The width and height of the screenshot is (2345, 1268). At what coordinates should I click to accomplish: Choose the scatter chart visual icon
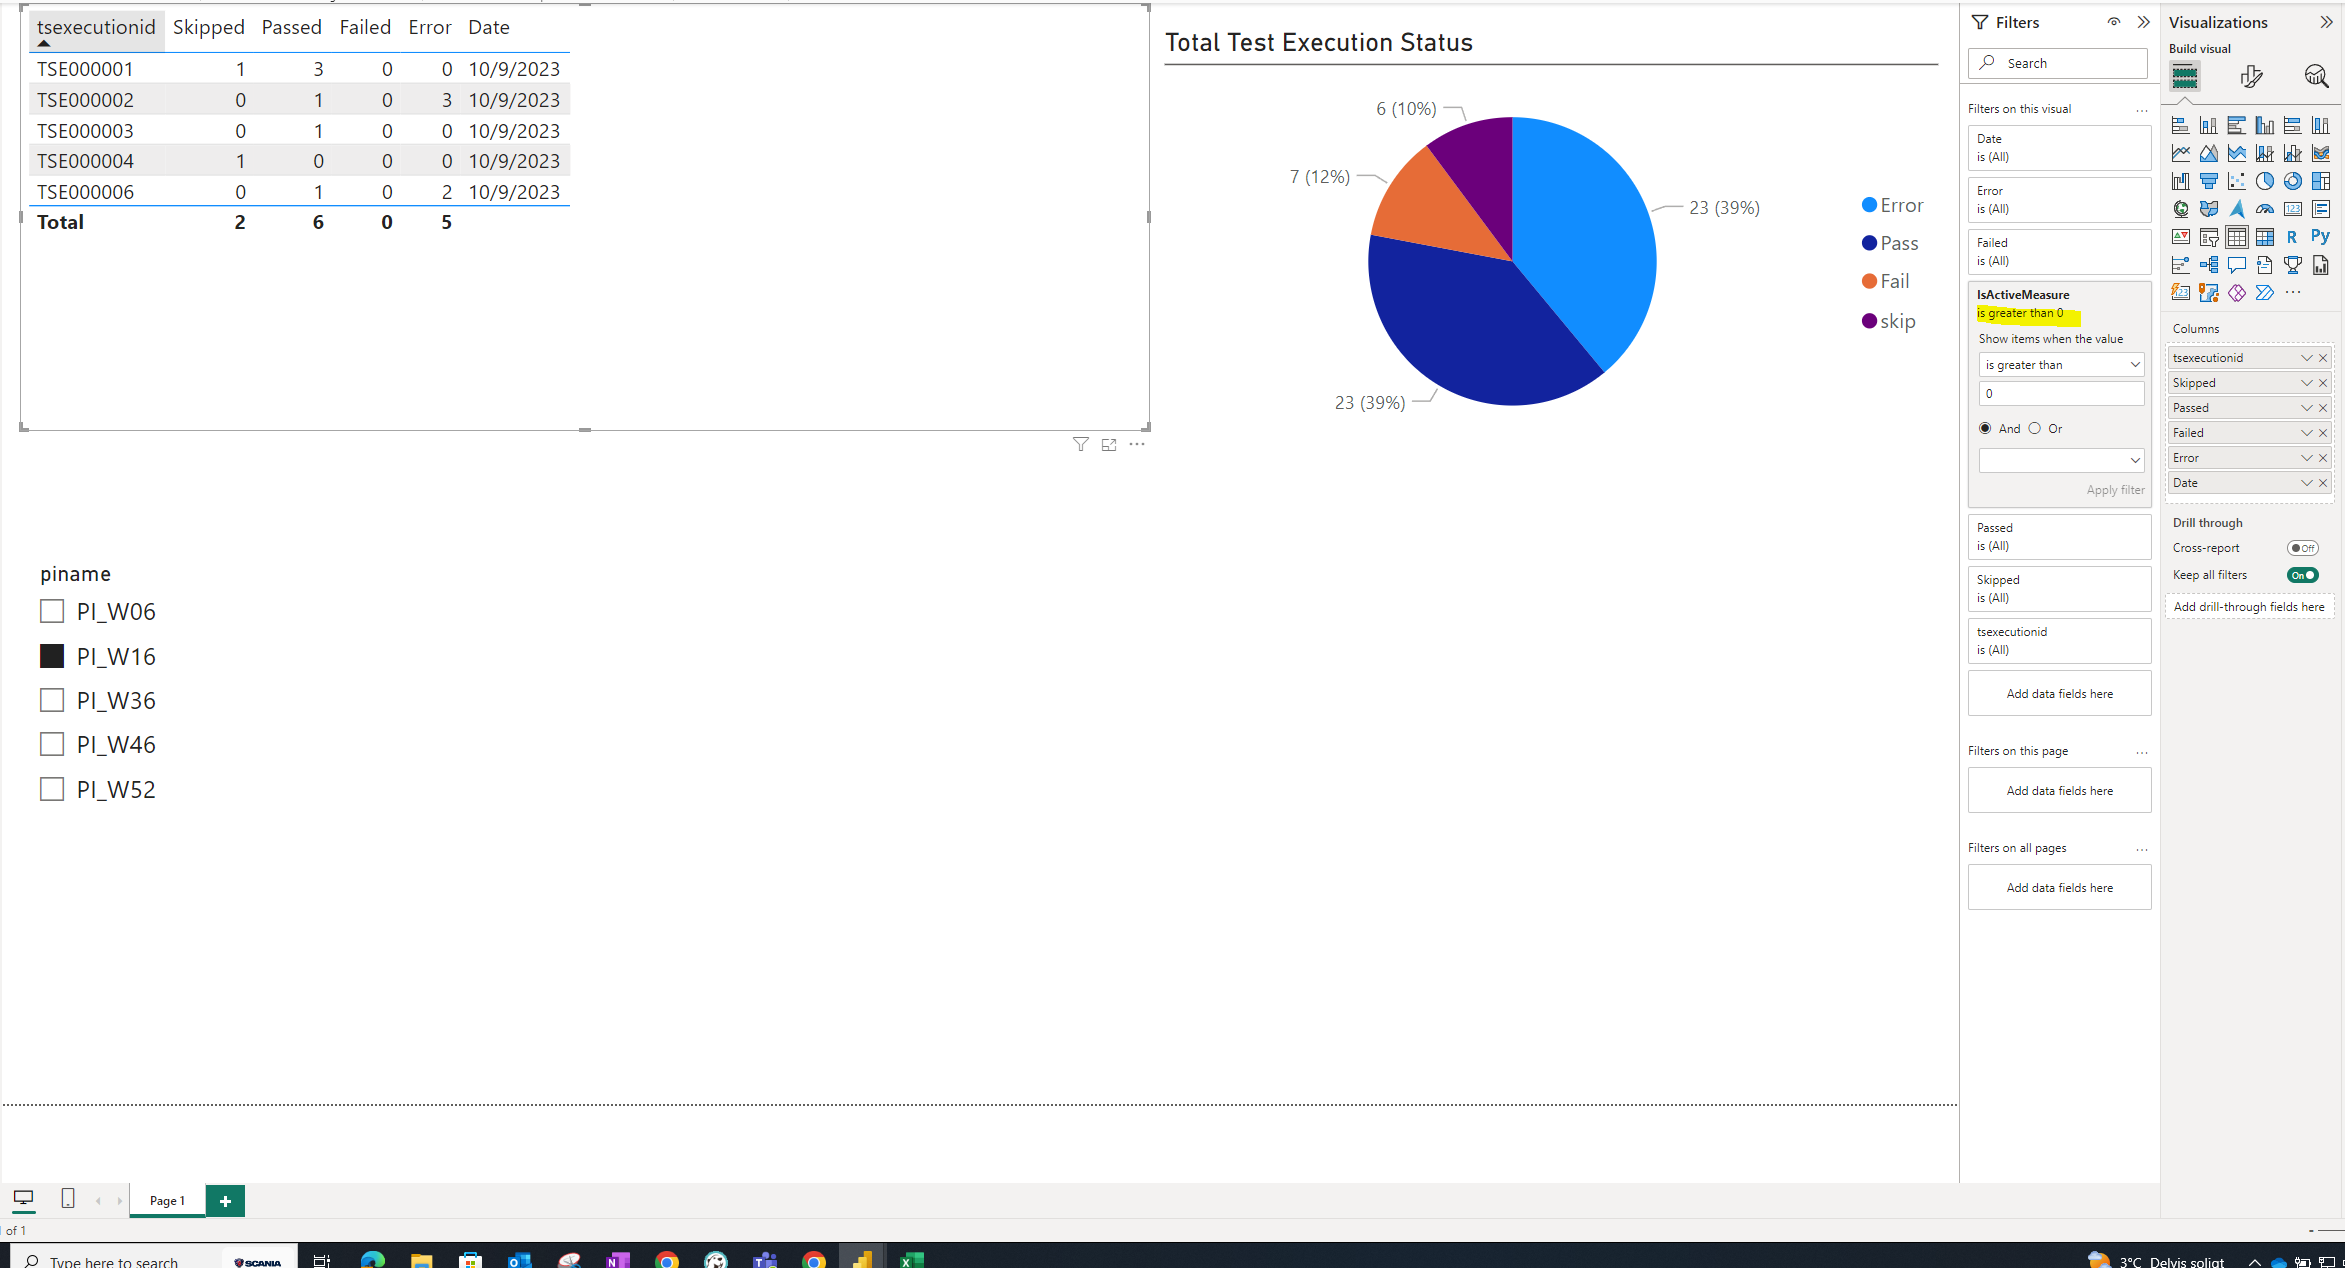coord(2236,181)
